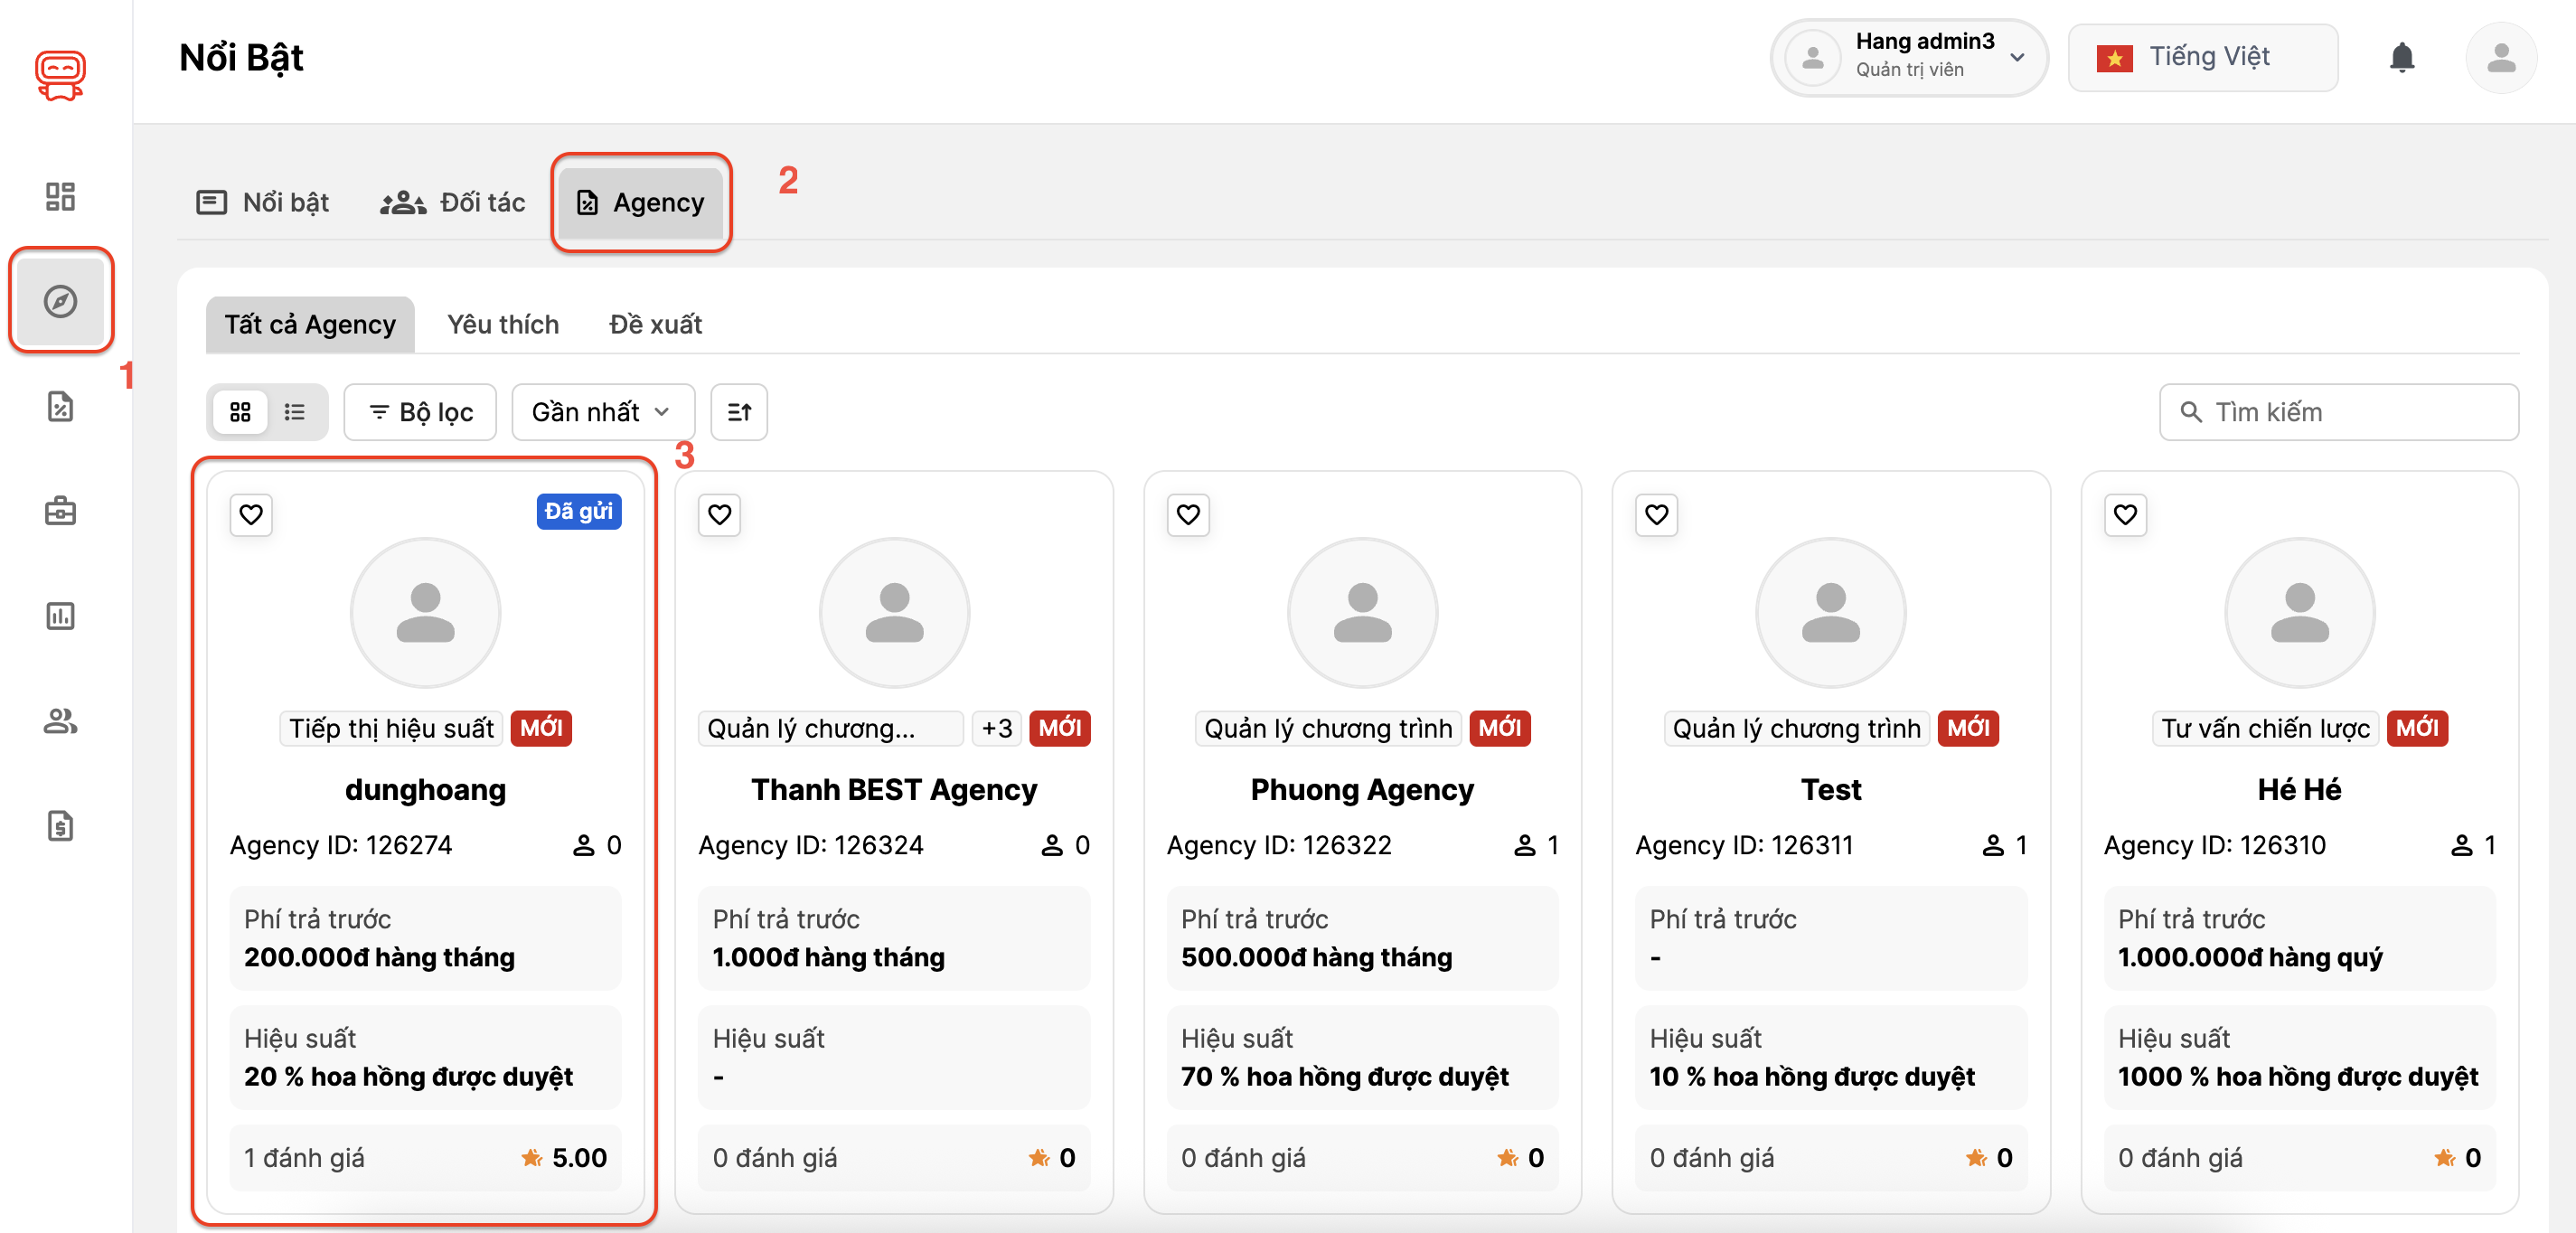The height and width of the screenshot is (1233, 2576).
Task: Open the Thanh BEST Agency avatar thumbnail
Action: (x=894, y=613)
